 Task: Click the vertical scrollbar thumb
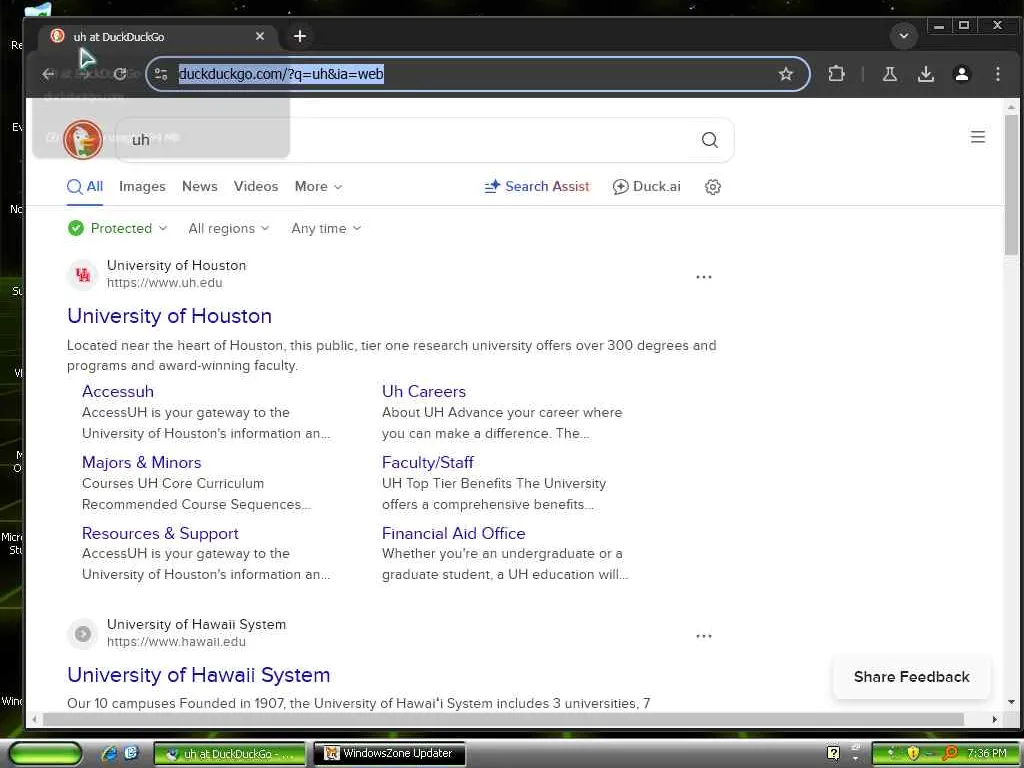1011,184
